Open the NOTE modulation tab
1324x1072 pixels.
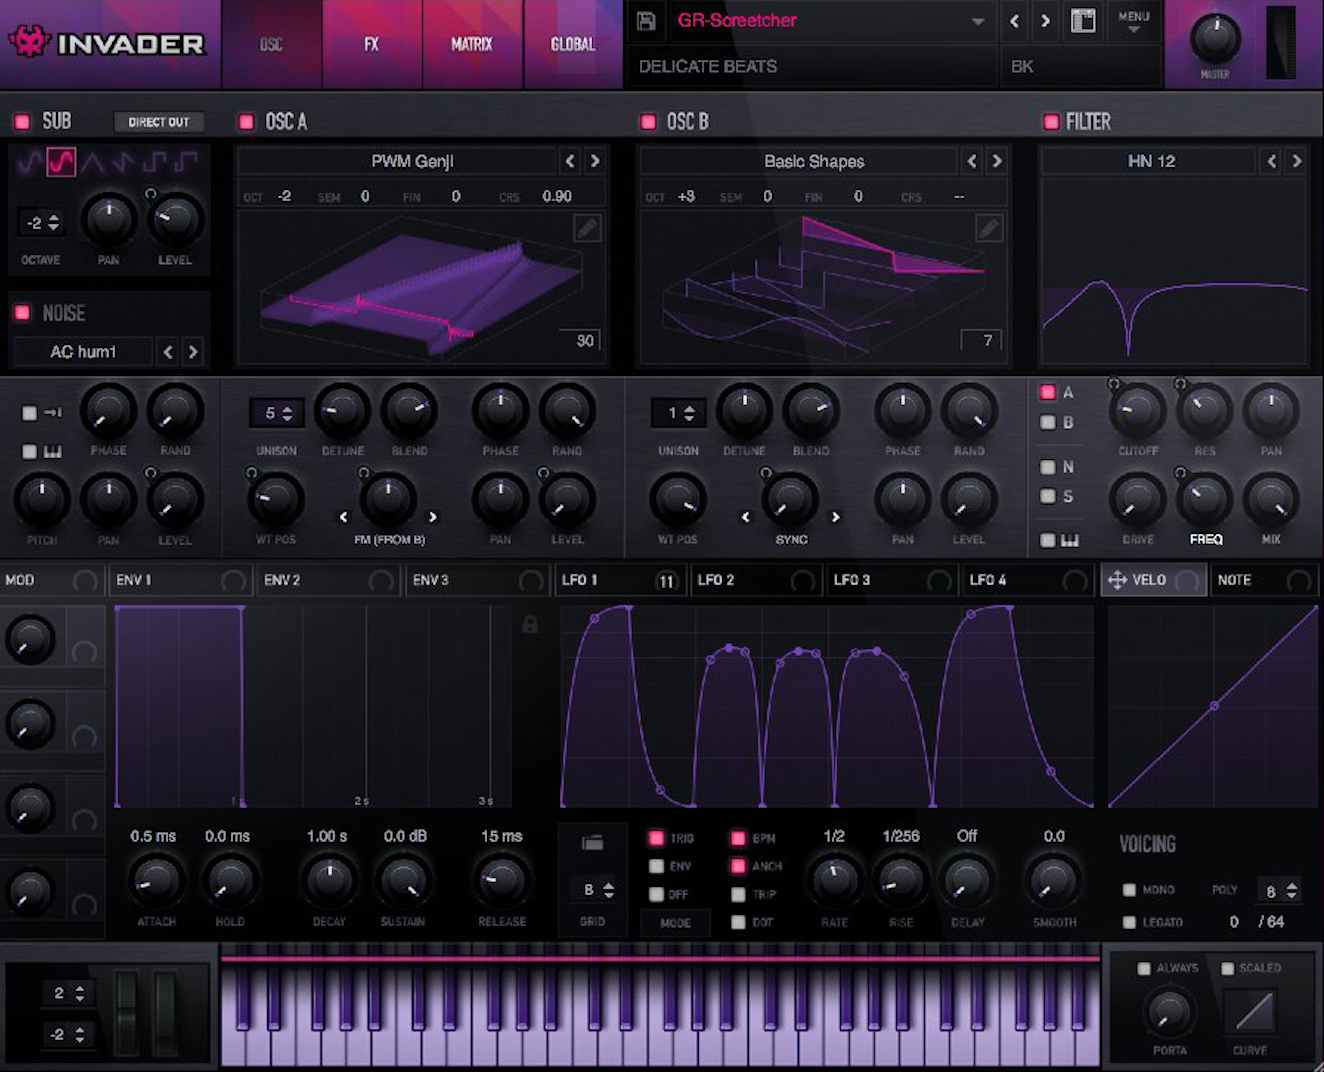[1265, 580]
